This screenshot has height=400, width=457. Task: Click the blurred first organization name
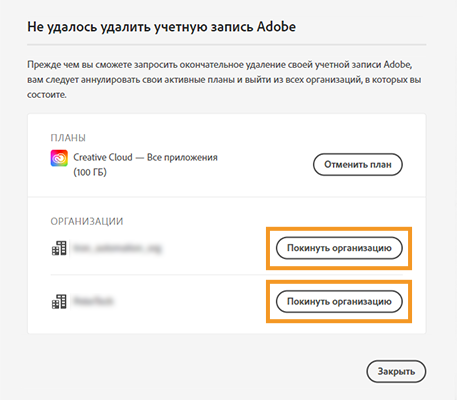(117, 248)
